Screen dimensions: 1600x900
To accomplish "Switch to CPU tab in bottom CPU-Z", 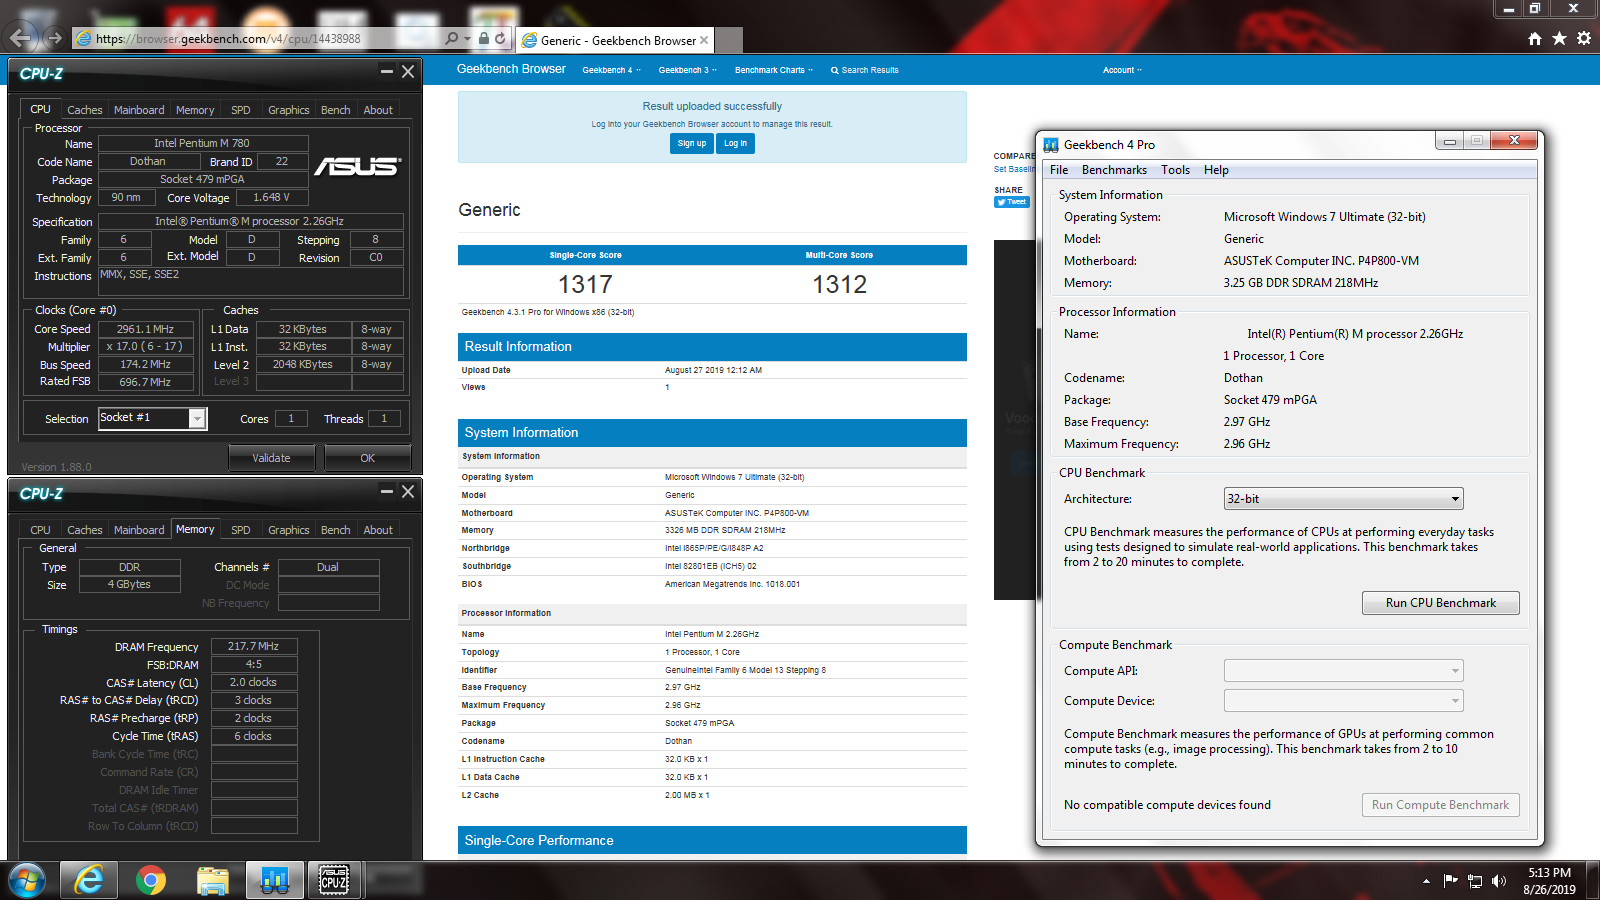I will pos(40,530).
